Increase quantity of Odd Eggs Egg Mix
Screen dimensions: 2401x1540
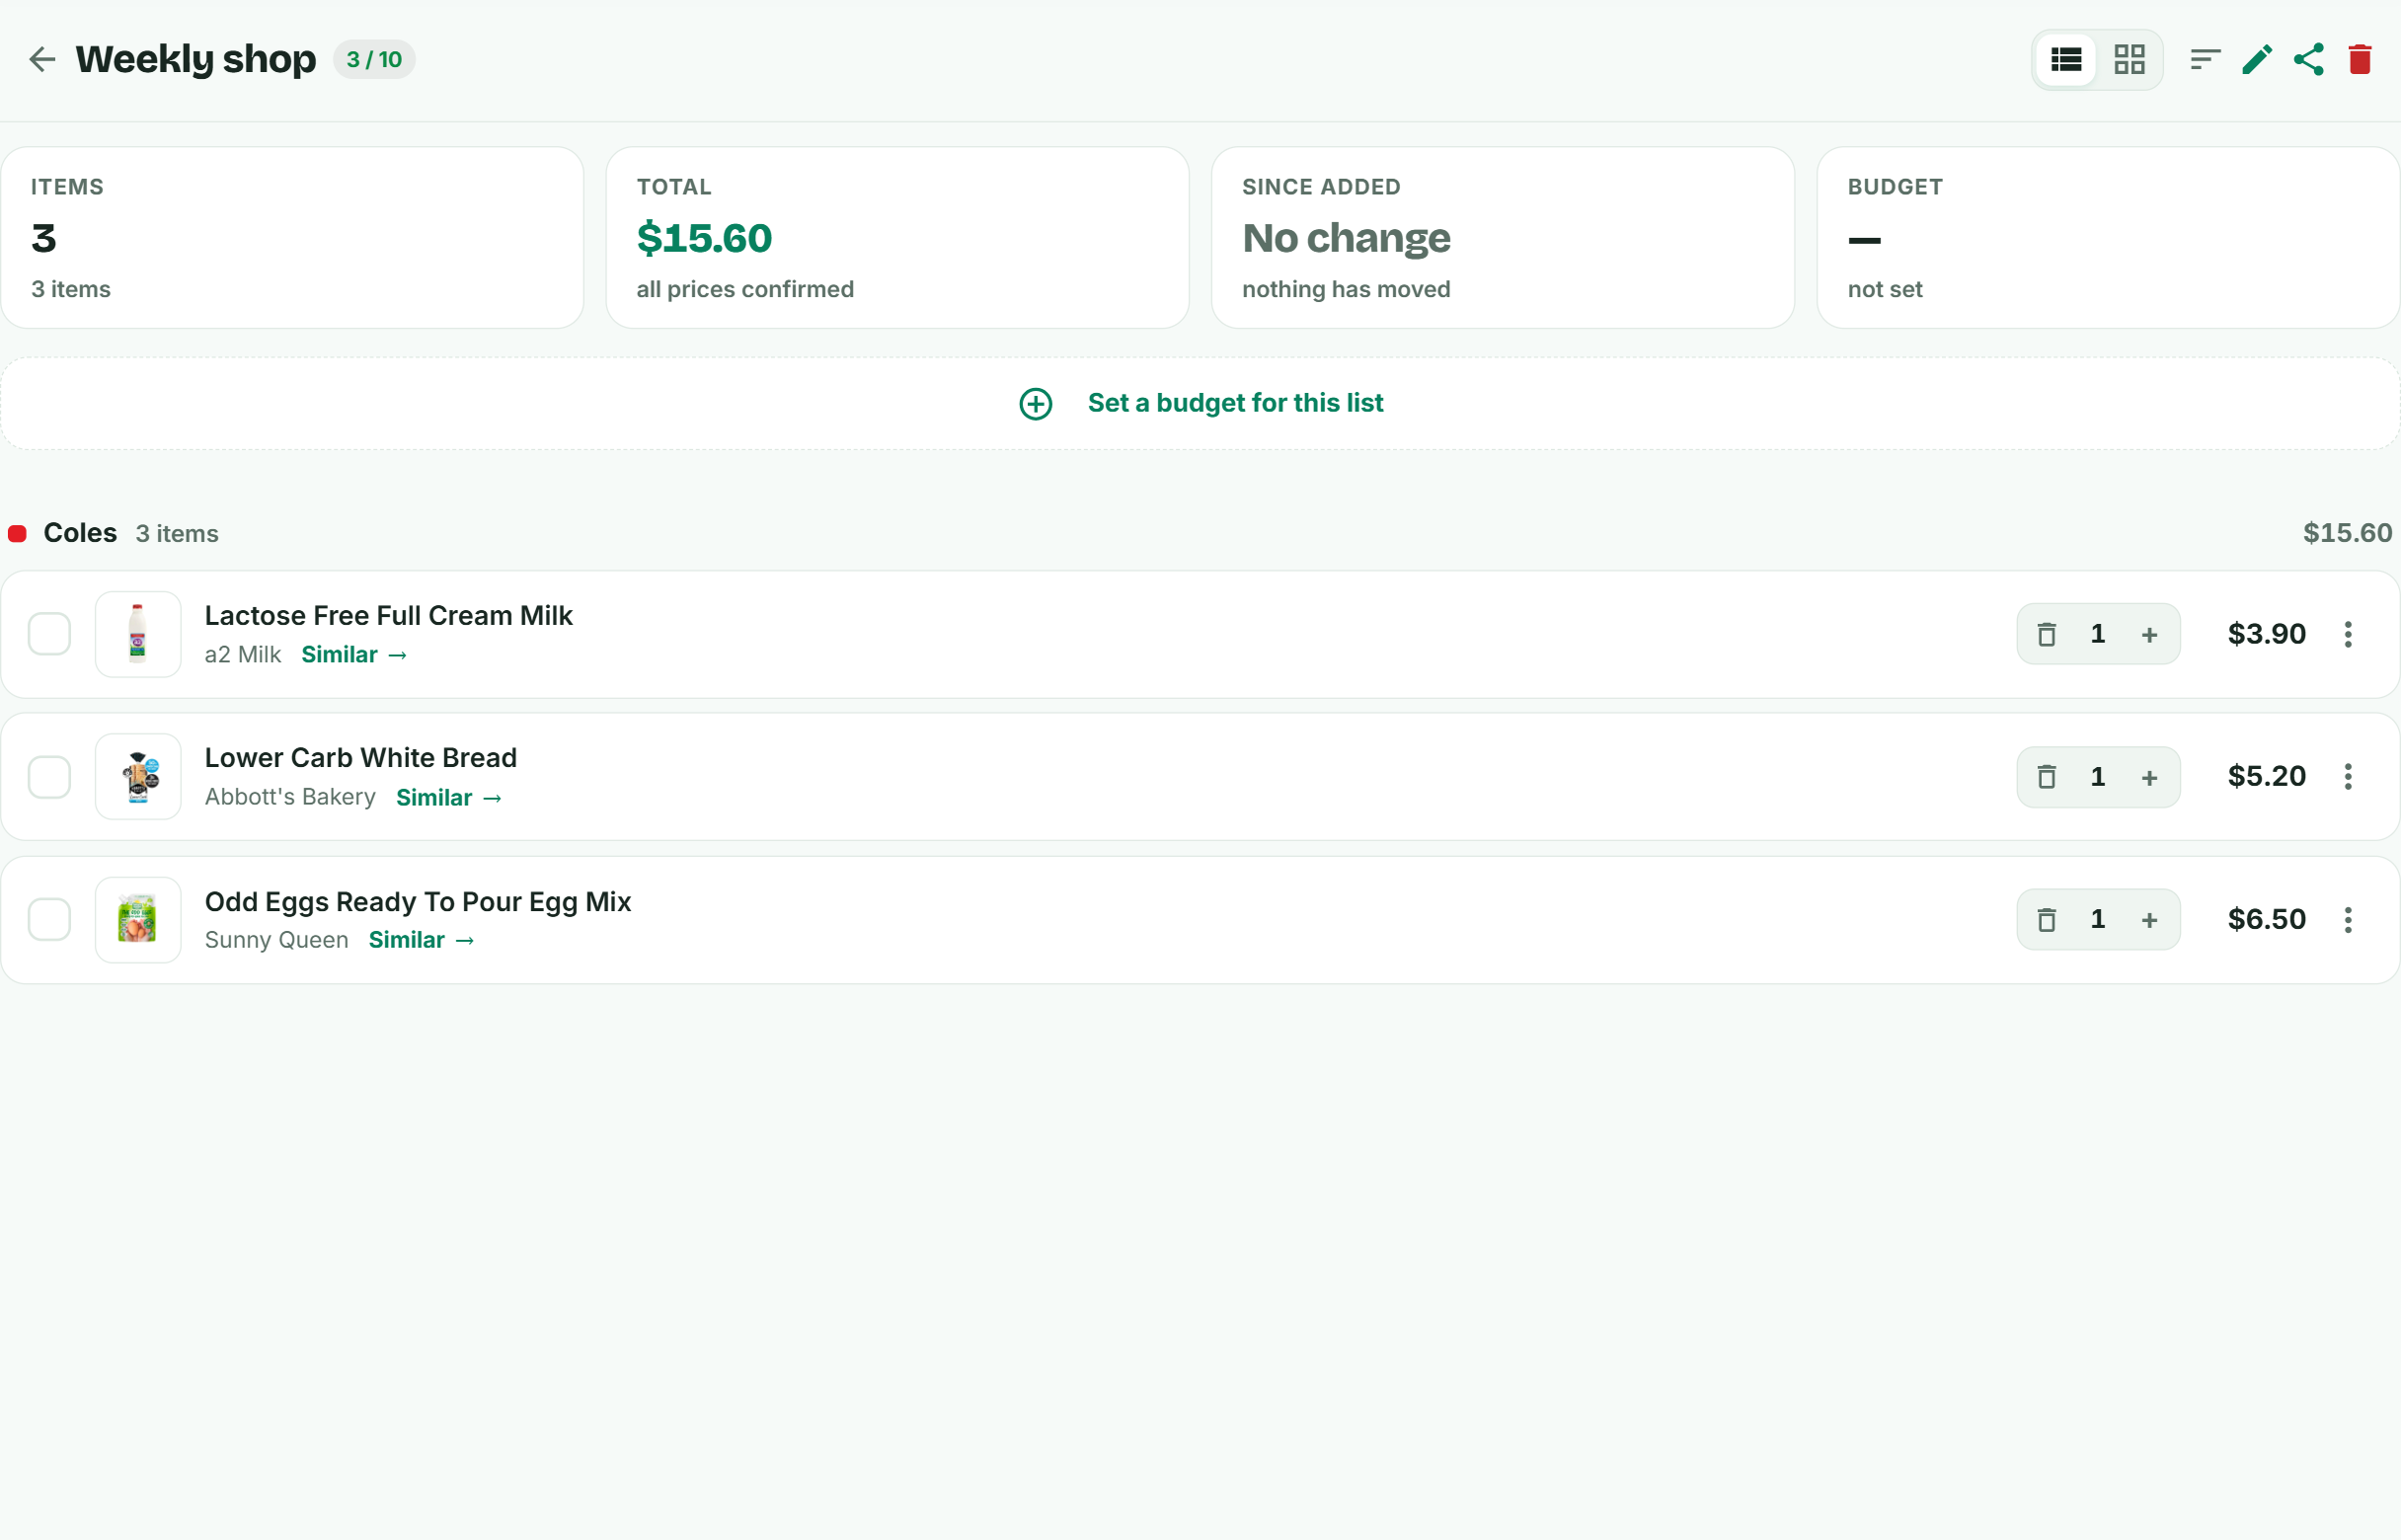(2149, 920)
